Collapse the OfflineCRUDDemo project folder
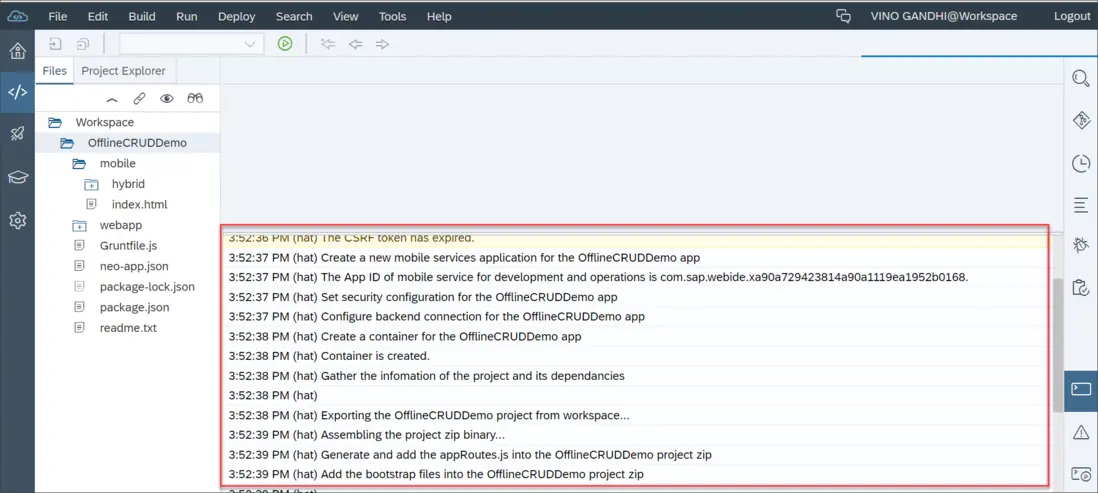 click(67, 143)
